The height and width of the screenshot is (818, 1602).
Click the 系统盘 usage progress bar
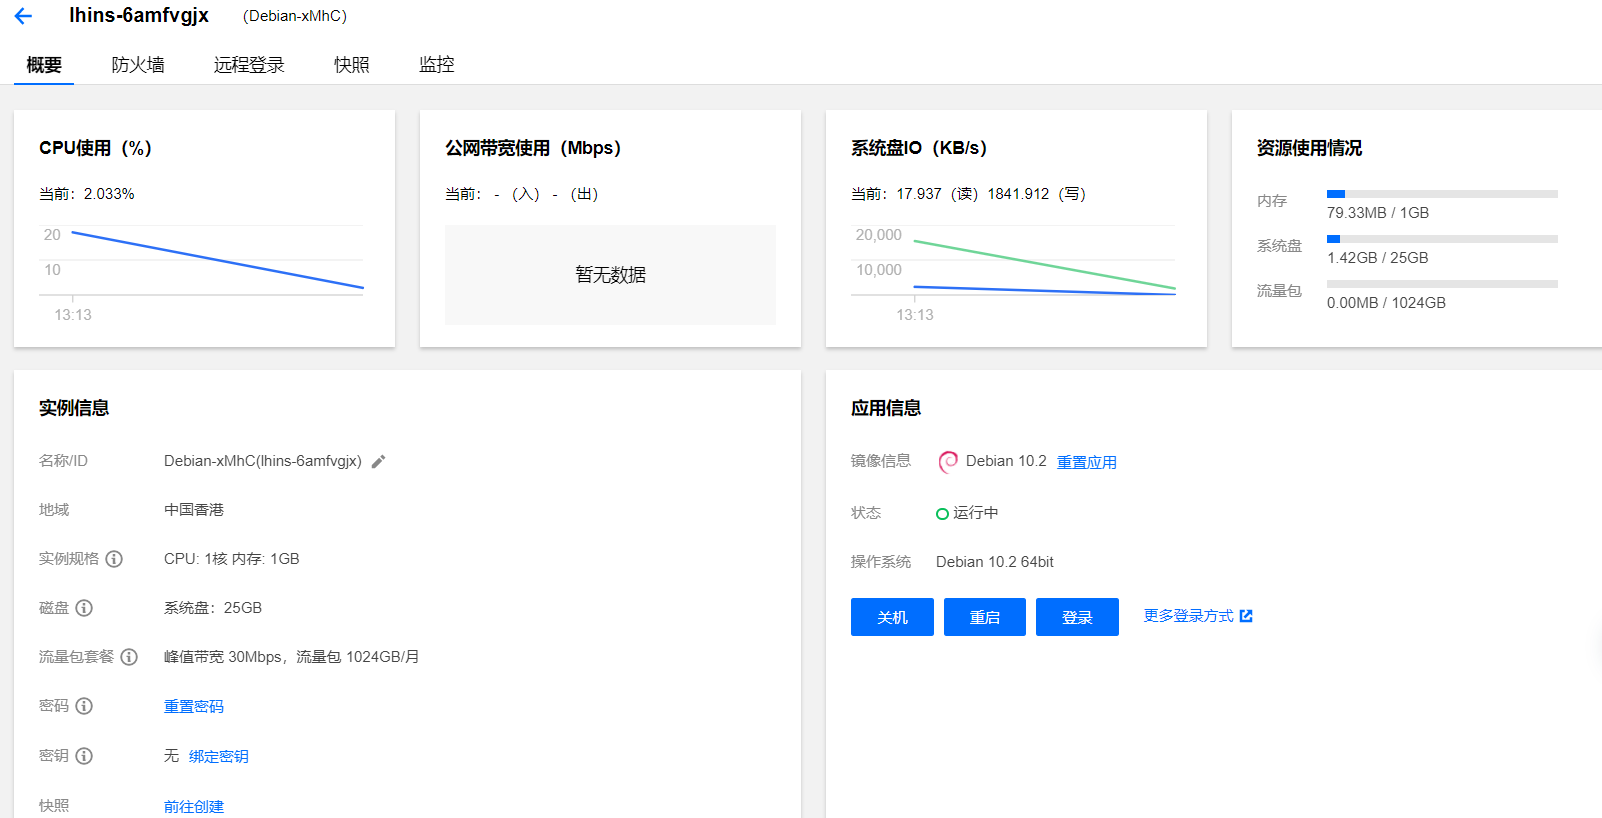point(1442,239)
